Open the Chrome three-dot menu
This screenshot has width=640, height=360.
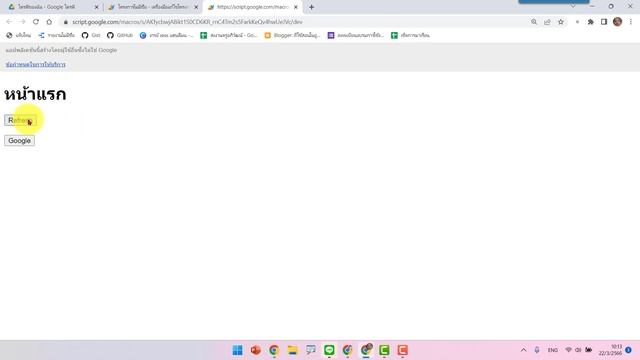tap(631, 22)
